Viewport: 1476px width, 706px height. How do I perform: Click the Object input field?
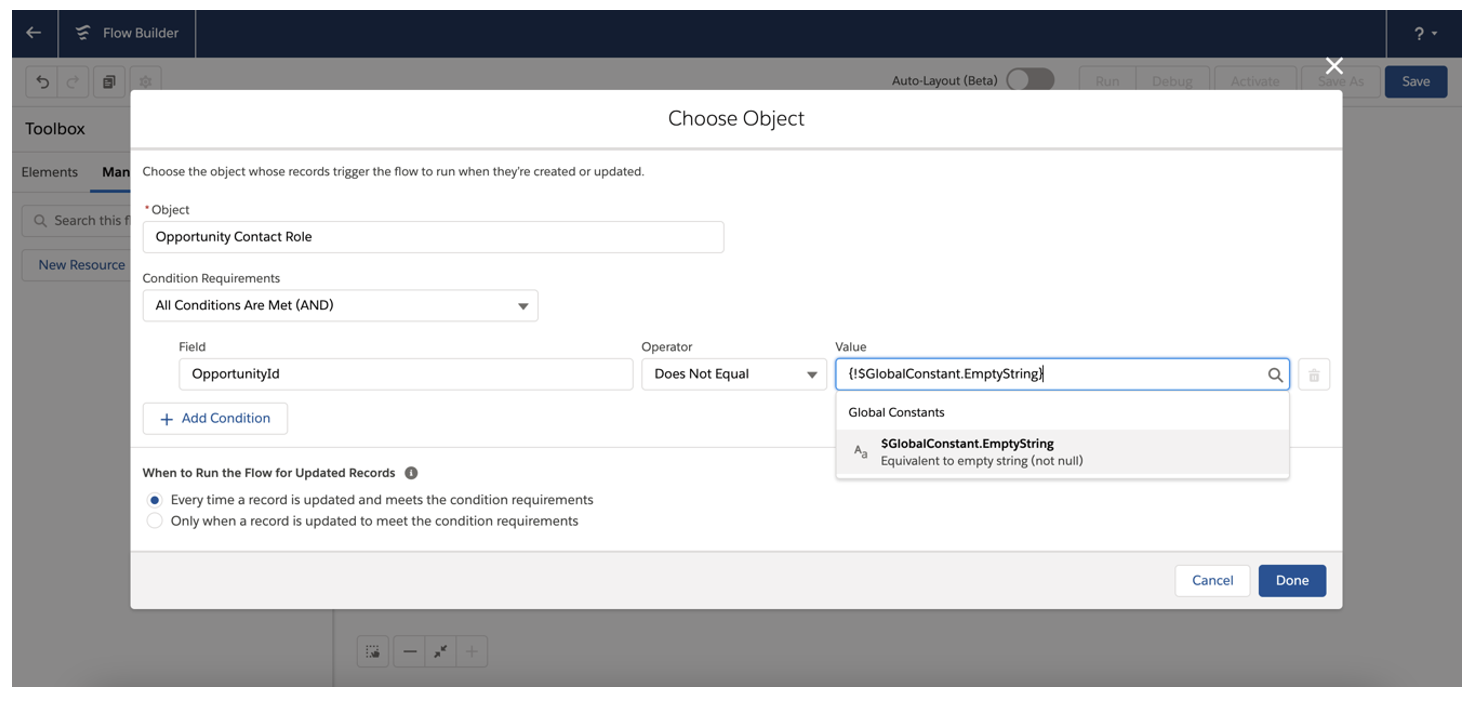[x=433, y=237]
